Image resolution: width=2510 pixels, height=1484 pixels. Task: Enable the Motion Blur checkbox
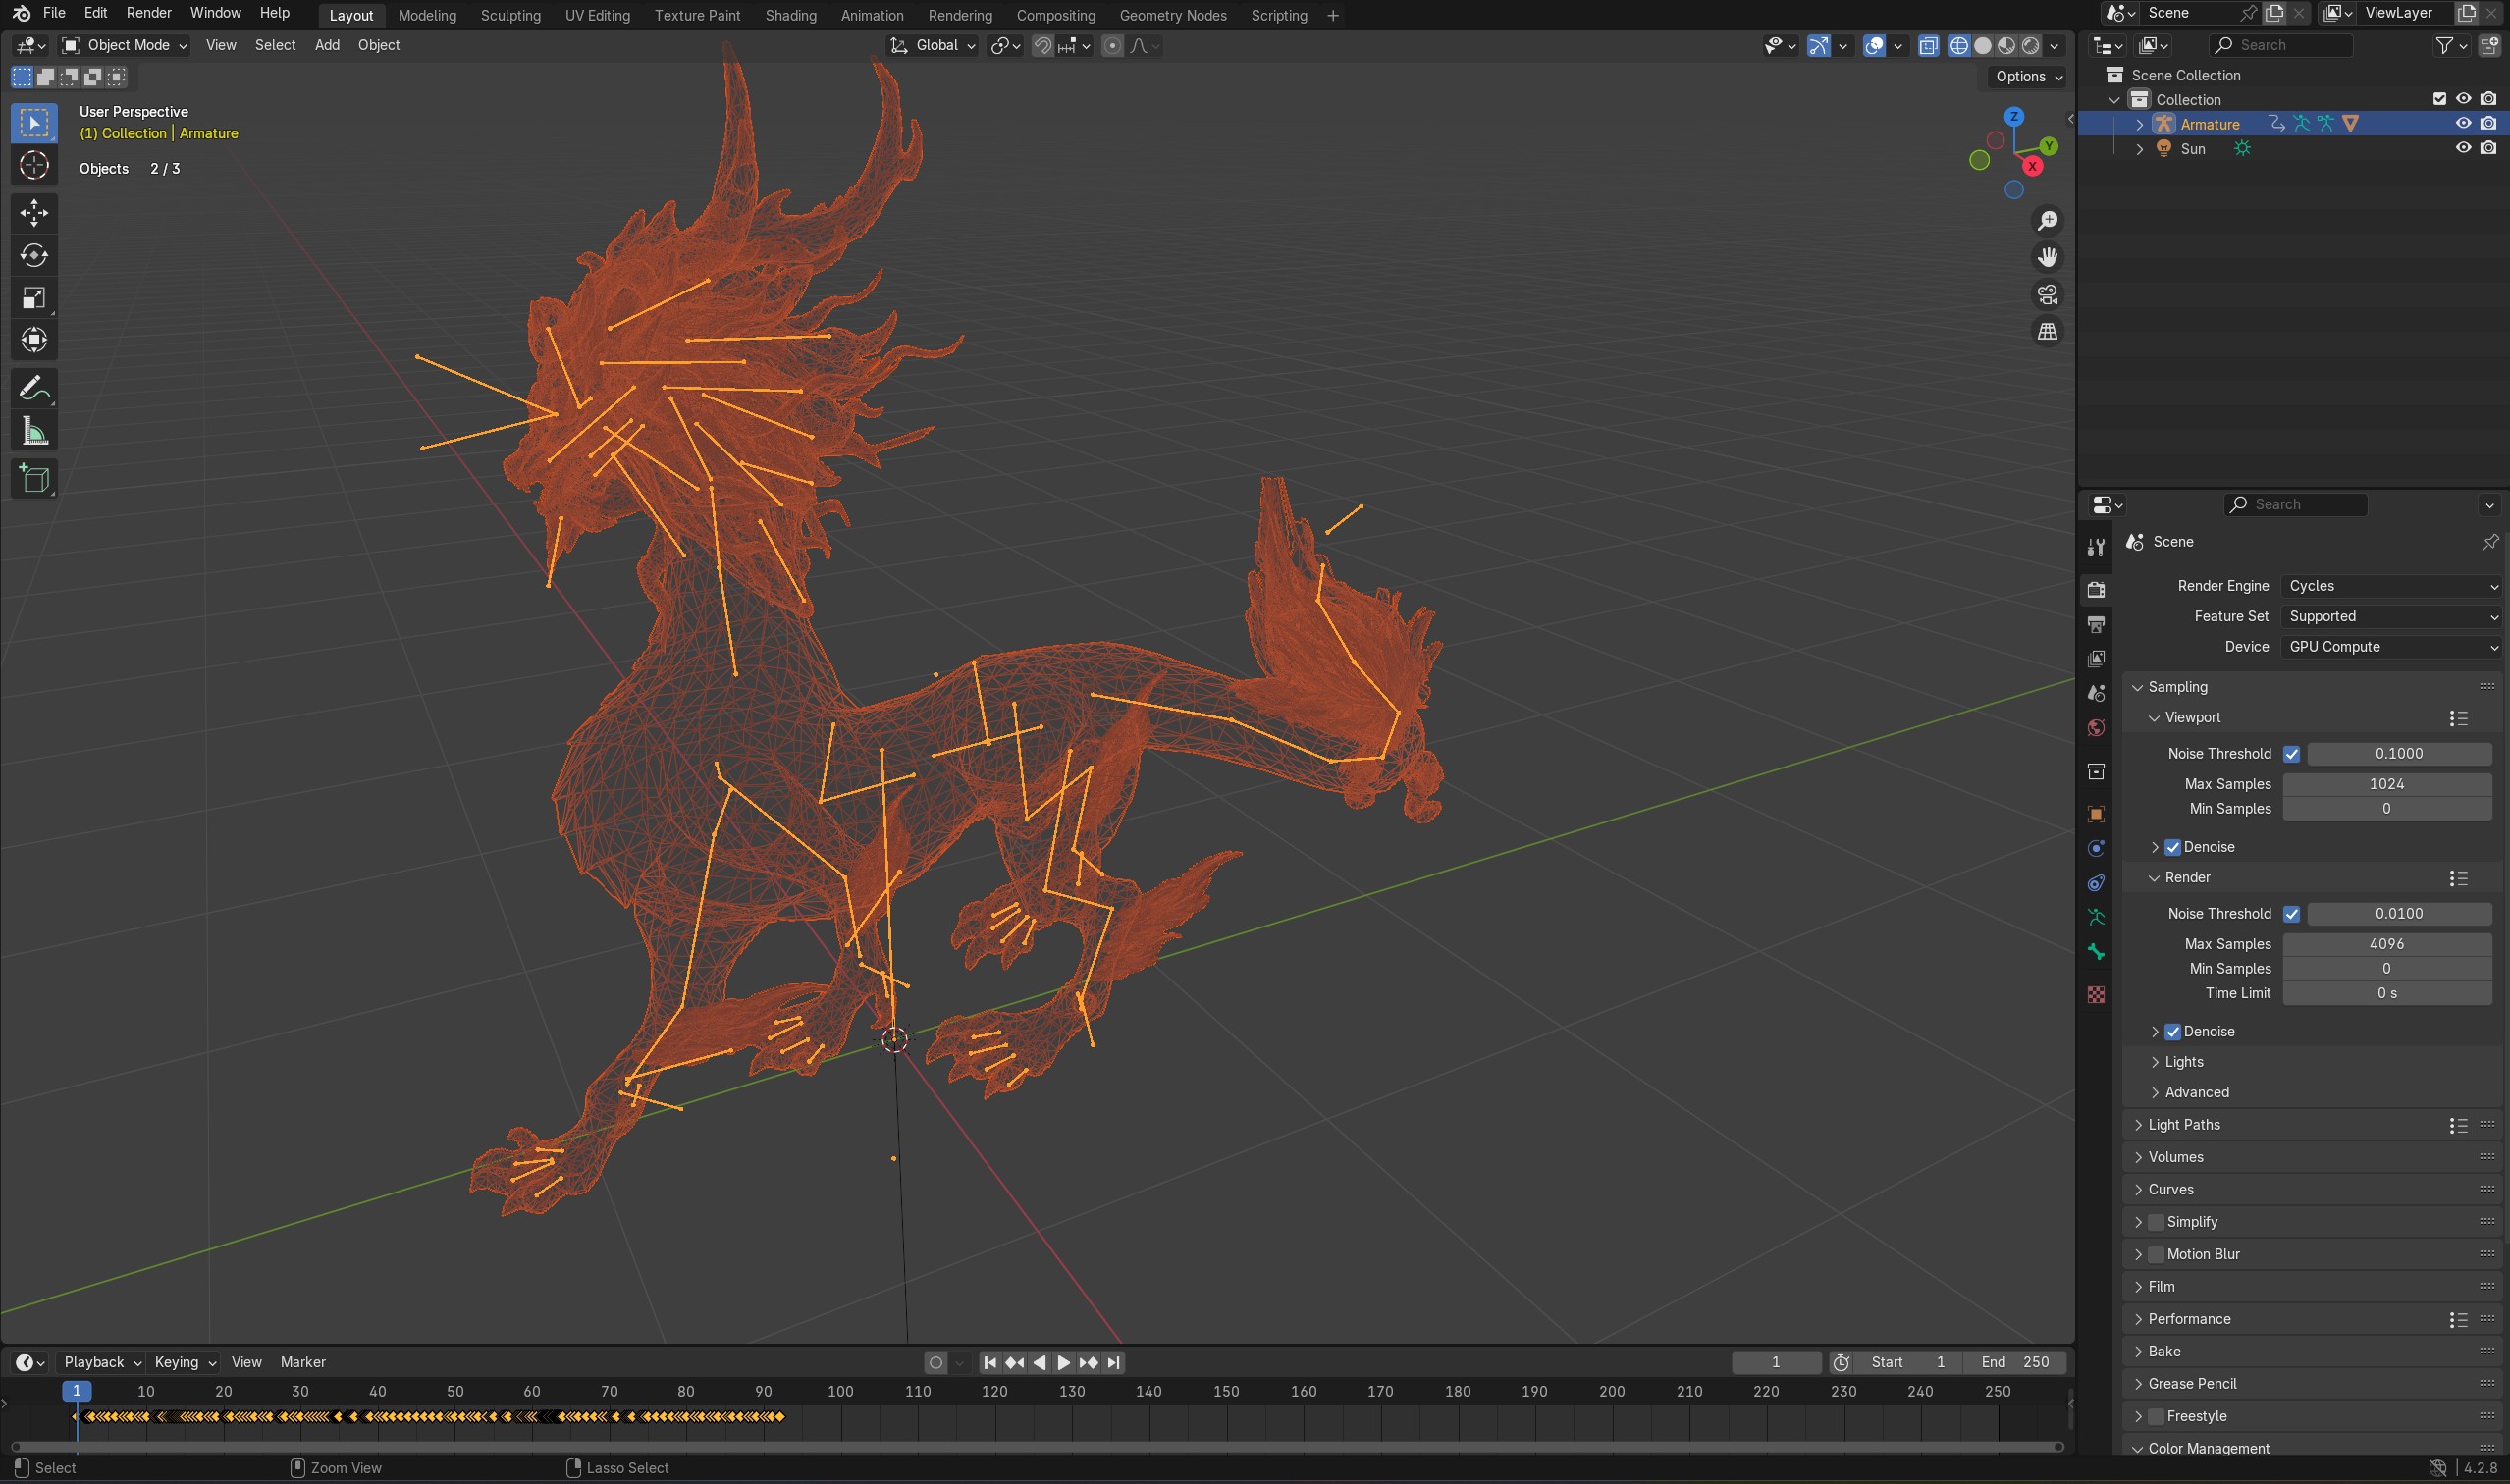tap(2156, 1254)
